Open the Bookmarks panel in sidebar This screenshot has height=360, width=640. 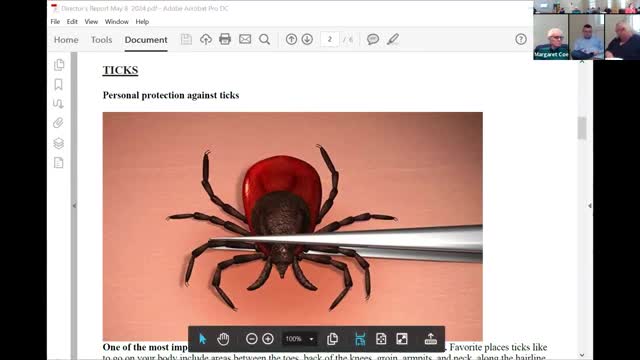click(59, 84)
